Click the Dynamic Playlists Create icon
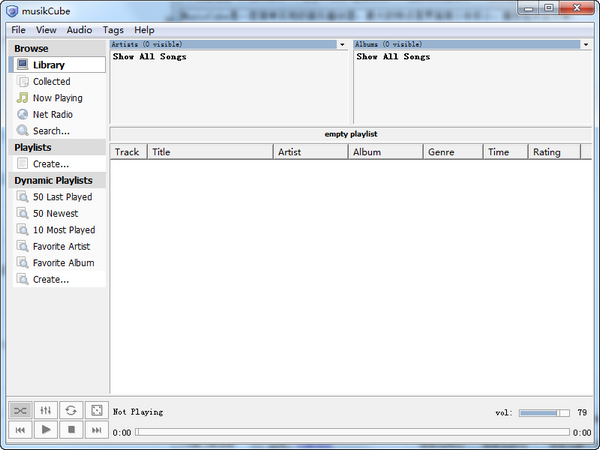This screenshot has width=600, height=450. (x=23, y=279)
